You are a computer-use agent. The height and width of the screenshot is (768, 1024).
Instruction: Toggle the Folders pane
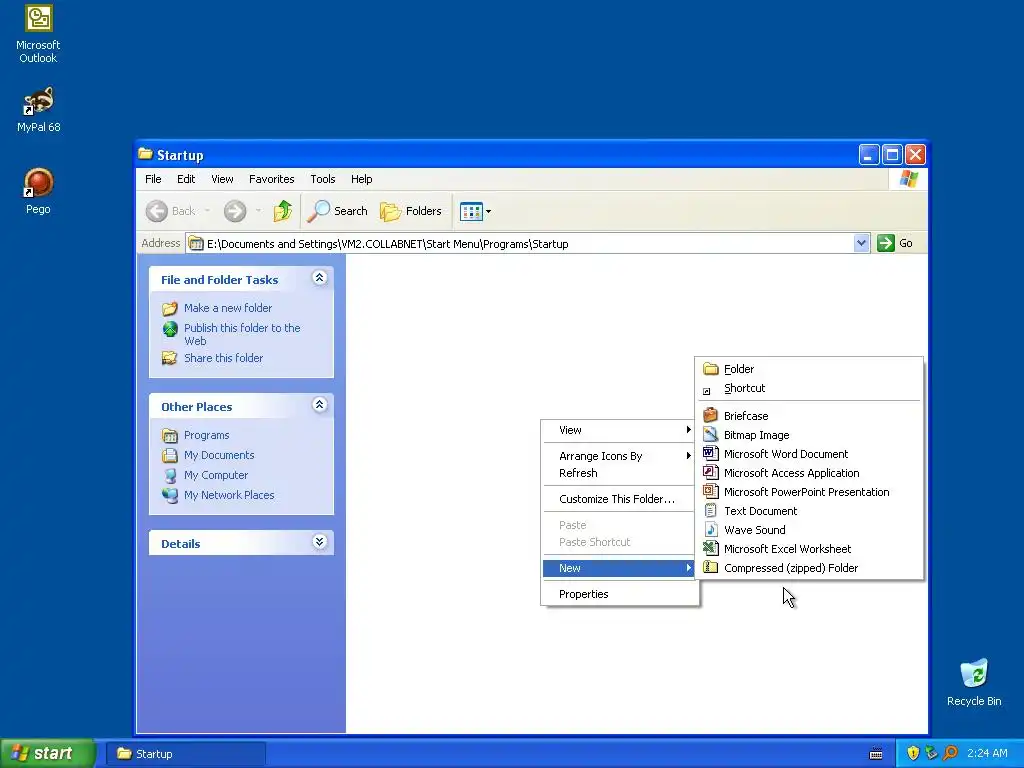pyautogui.click(x=411, y=211)
